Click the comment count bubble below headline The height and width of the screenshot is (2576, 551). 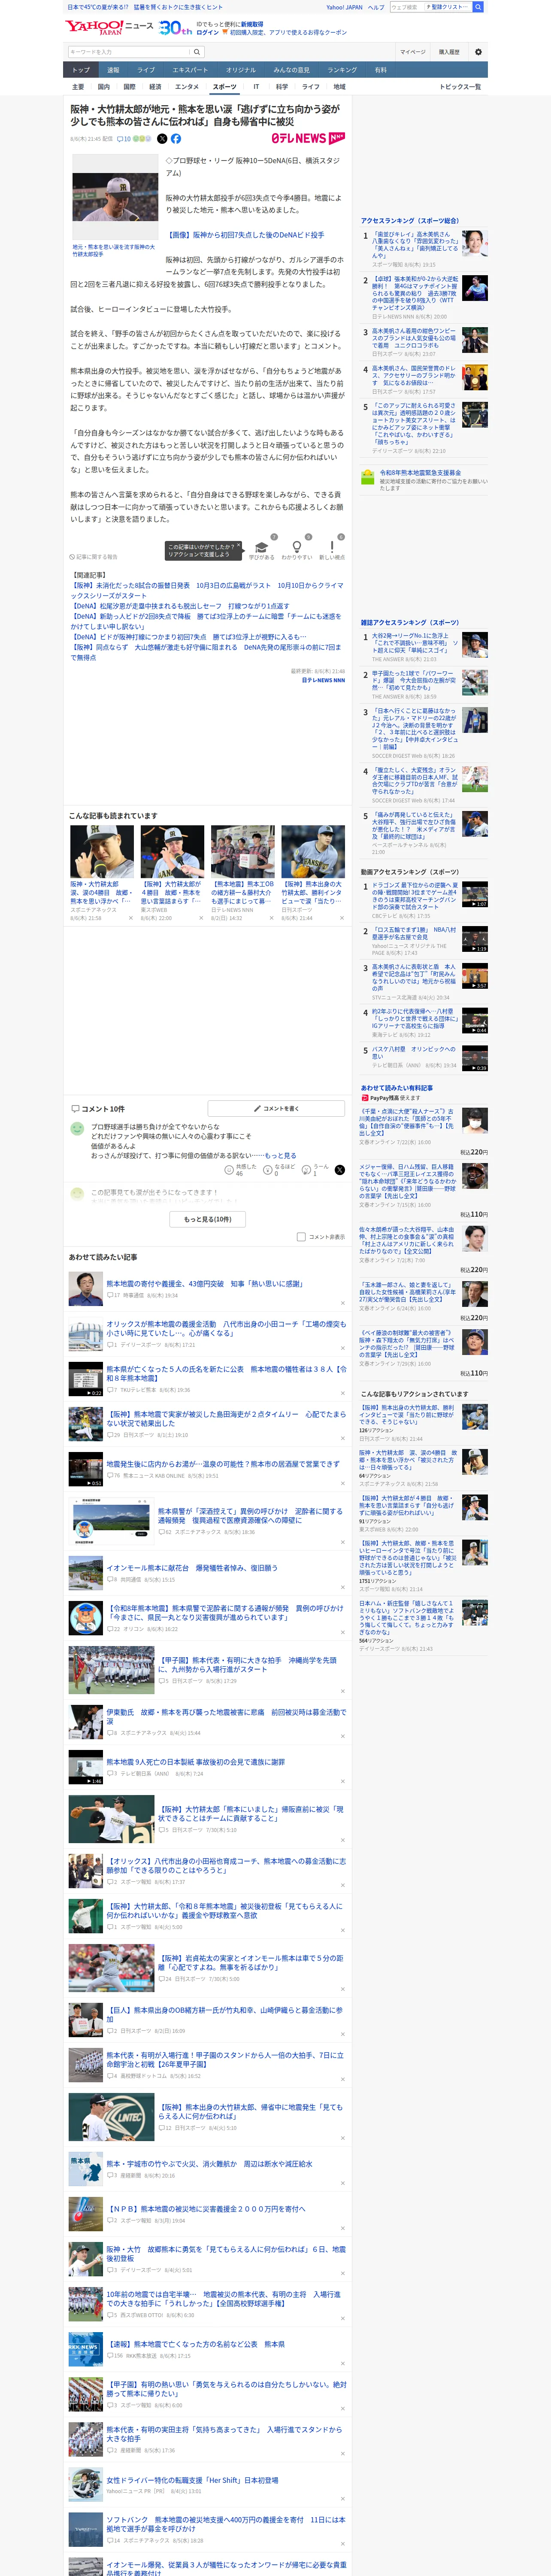pyautogui.click(x=124, y=139)
